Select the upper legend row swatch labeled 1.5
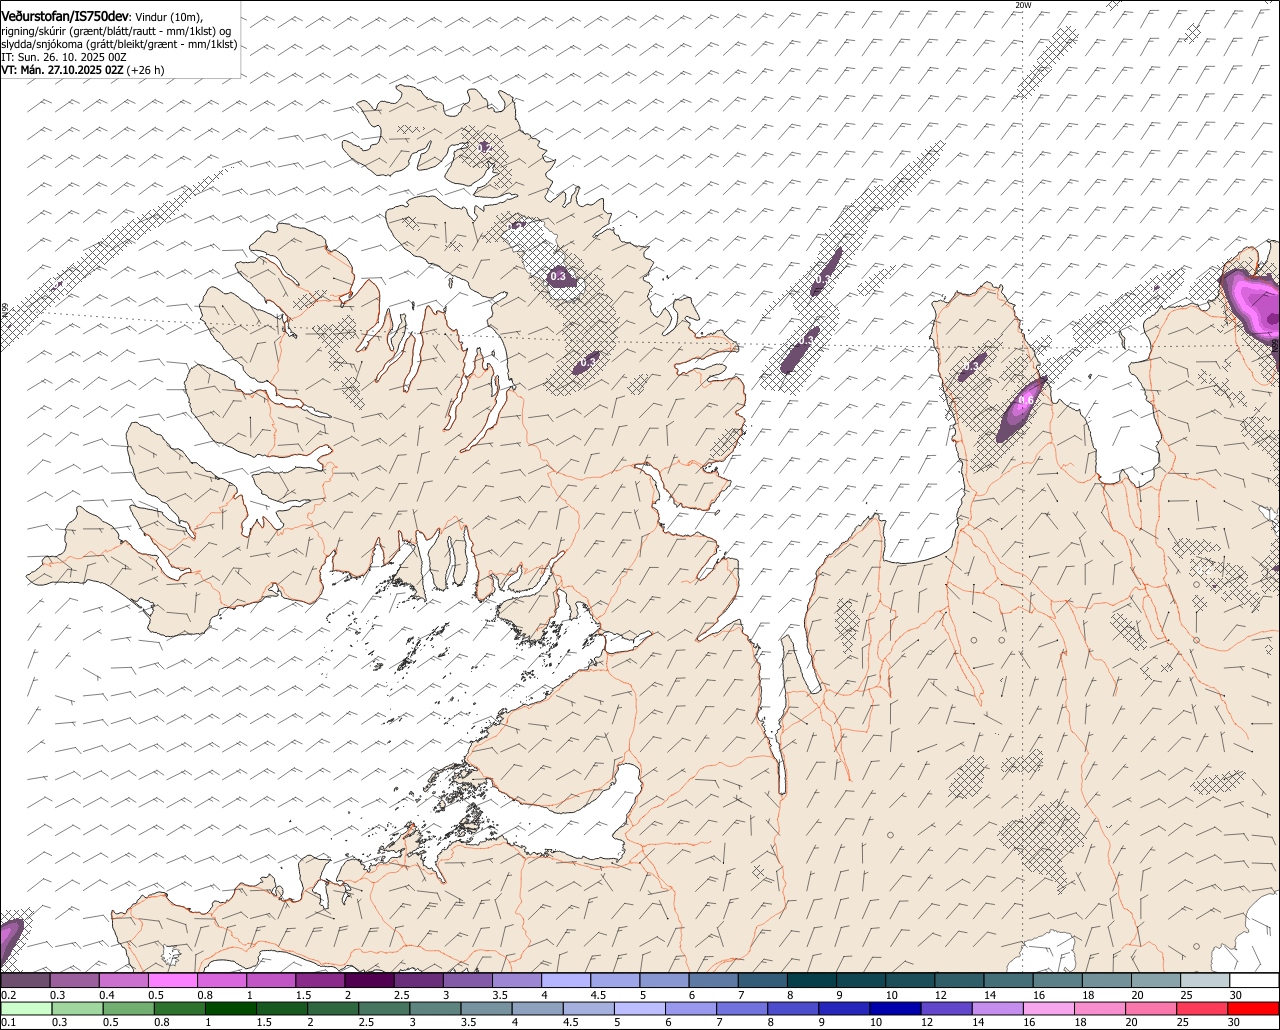 coord(320,981)
